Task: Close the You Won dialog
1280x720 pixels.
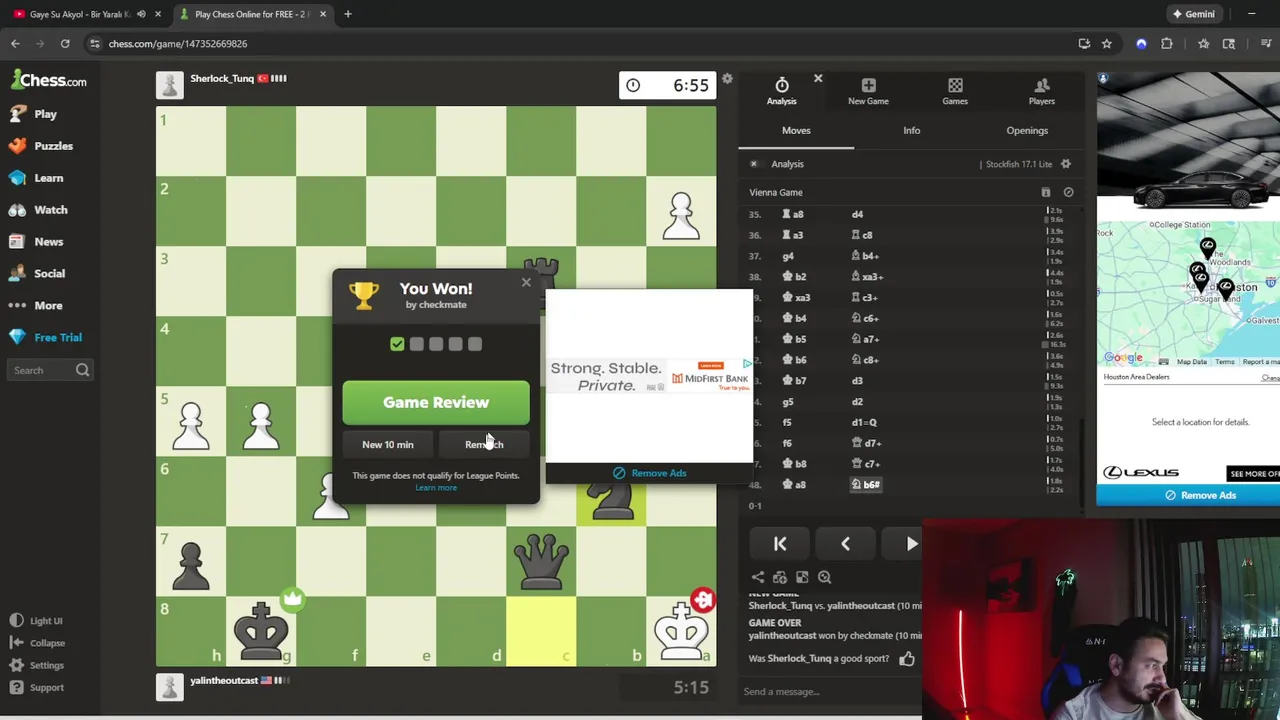Action: coord(526,283)
